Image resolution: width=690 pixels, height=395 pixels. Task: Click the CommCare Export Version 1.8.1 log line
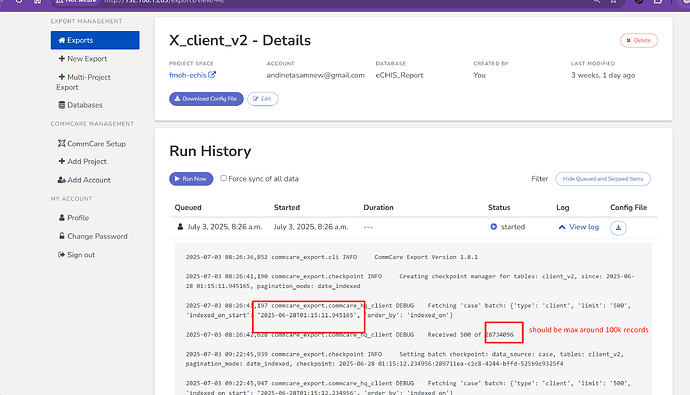pyautogui.click(x=332, y=257)
